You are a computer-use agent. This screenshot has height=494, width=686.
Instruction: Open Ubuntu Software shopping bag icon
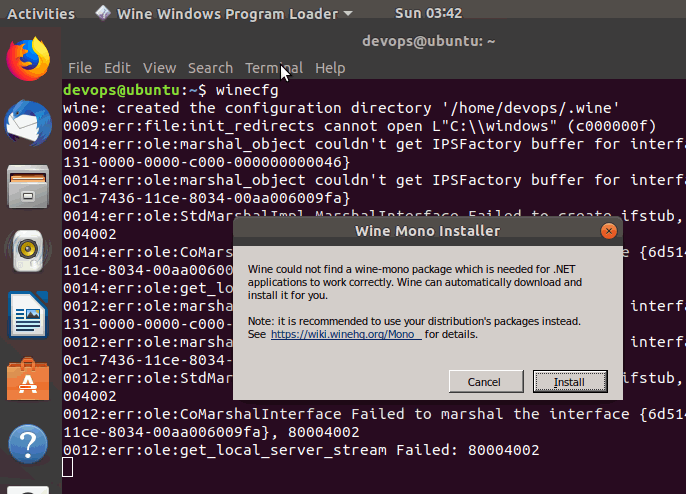point(28,379)
